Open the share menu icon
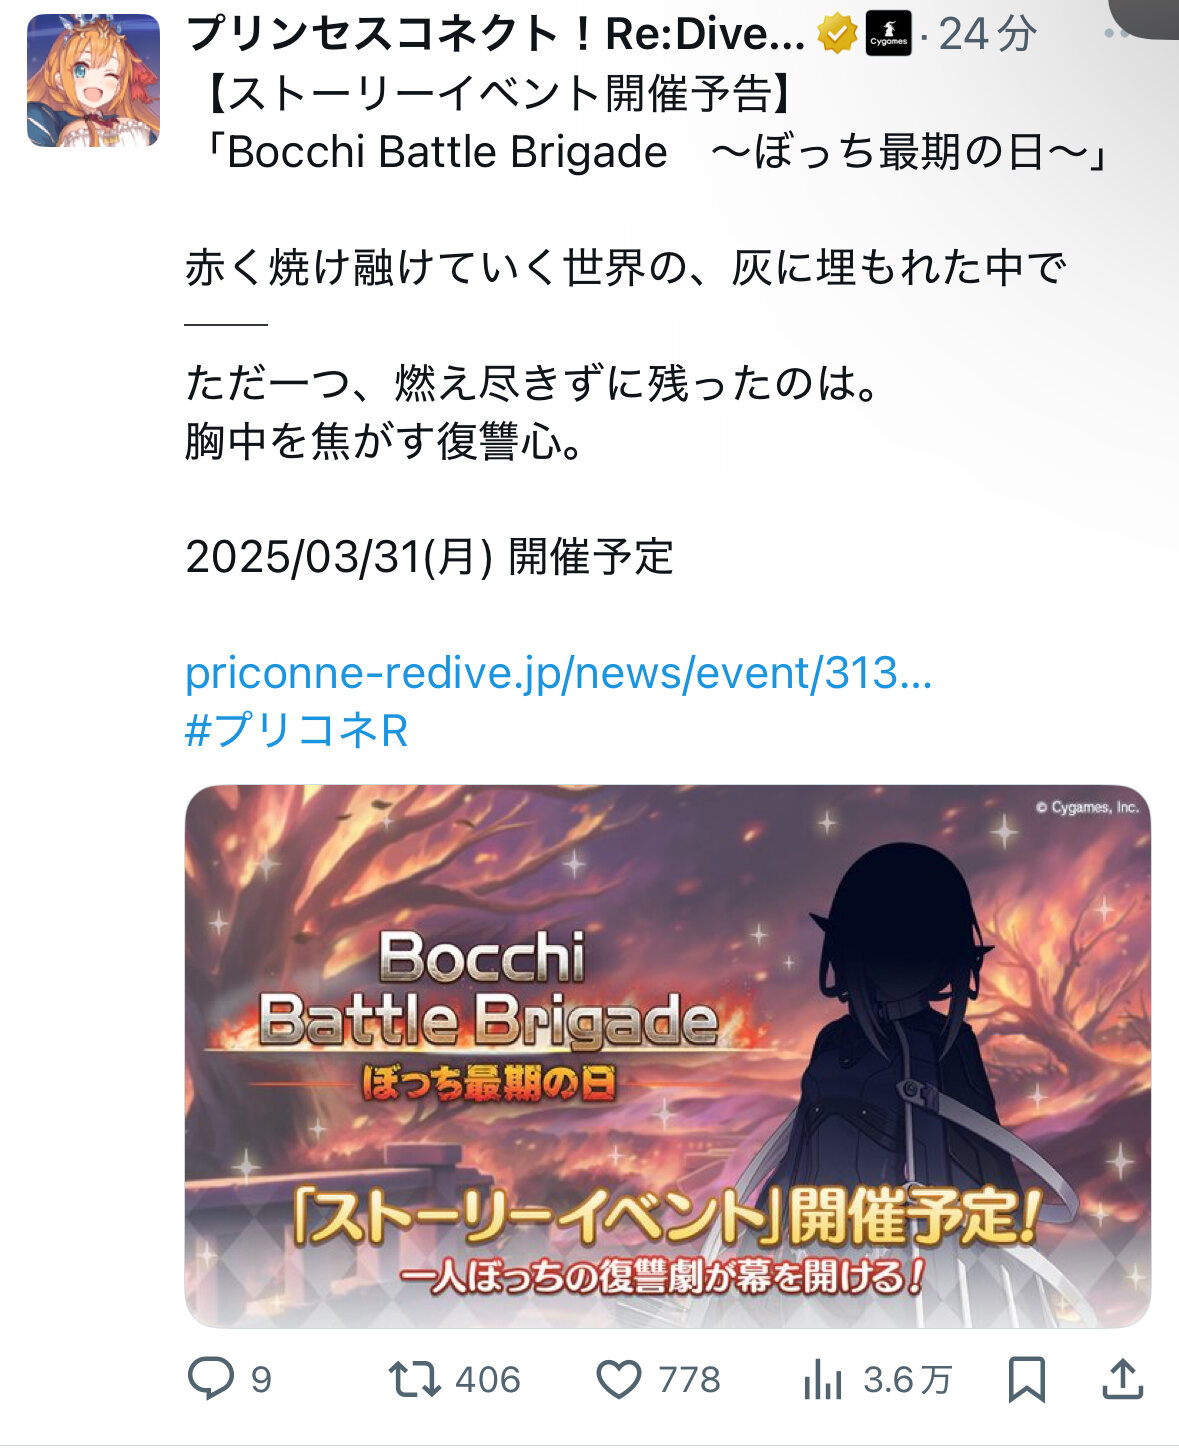 tap(1123, 1379)
